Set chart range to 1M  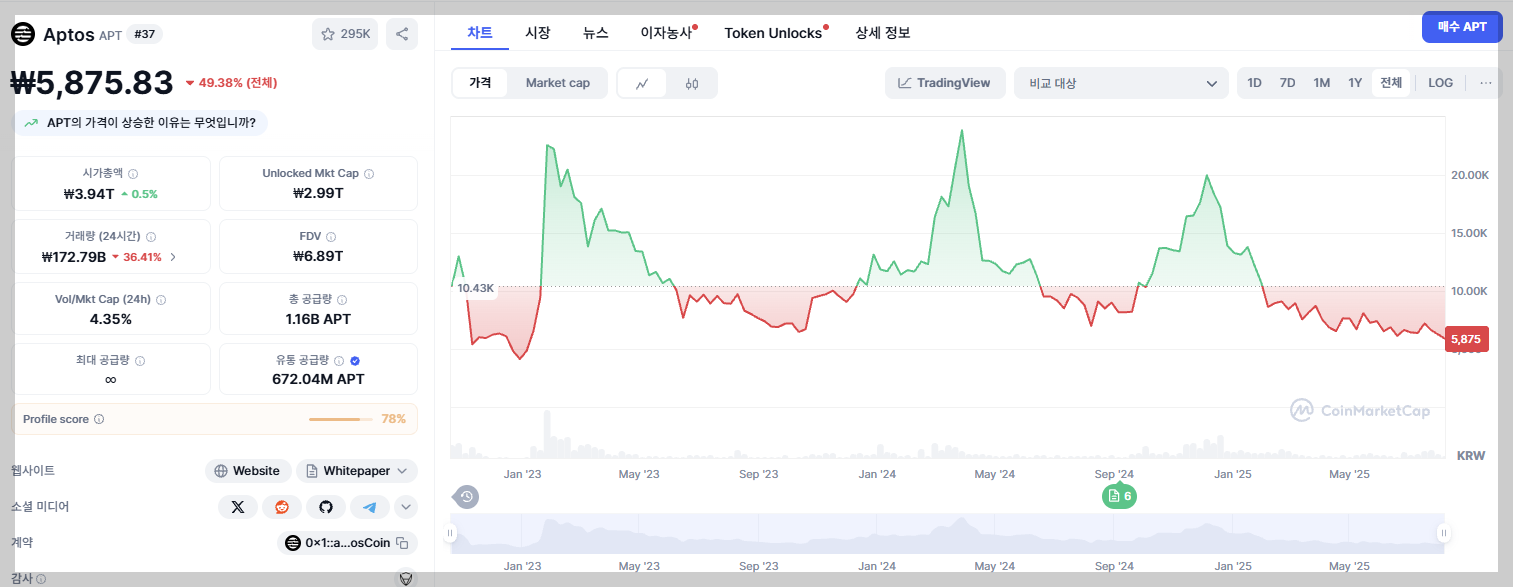(1321, 83)
